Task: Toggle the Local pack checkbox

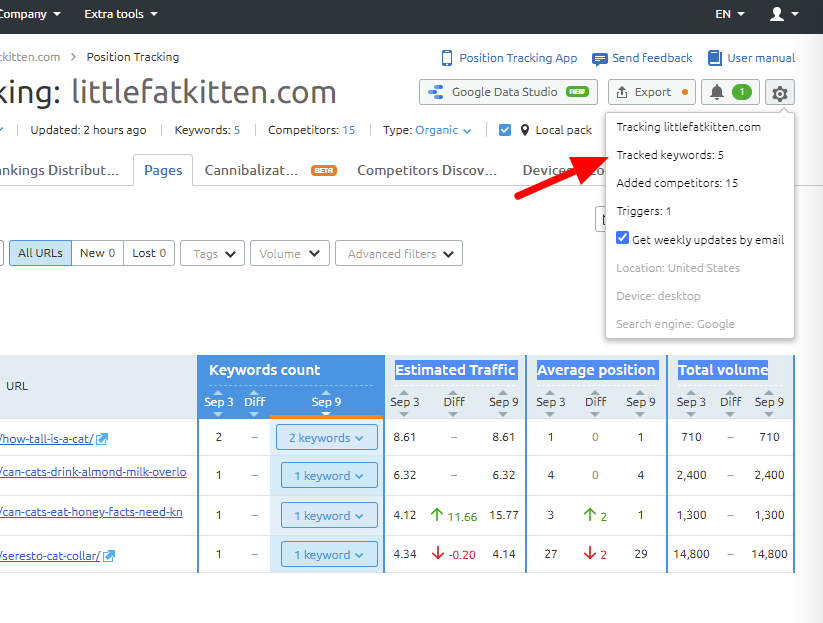Action: (x=504, y=130)
